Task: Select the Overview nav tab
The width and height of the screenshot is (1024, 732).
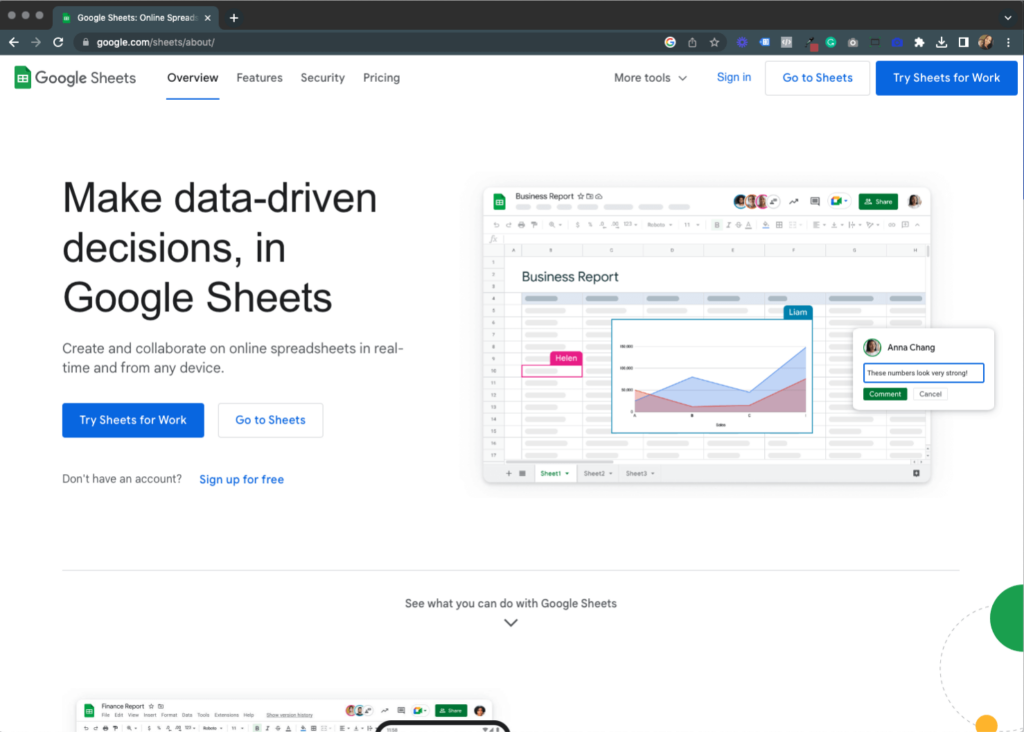Action: pos(193,78)
